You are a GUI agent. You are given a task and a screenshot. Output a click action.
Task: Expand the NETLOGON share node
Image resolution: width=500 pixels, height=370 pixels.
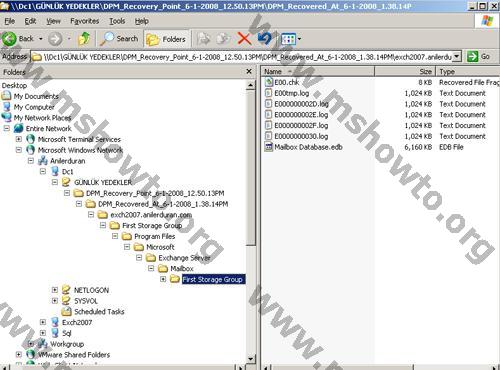pos(55,290)
